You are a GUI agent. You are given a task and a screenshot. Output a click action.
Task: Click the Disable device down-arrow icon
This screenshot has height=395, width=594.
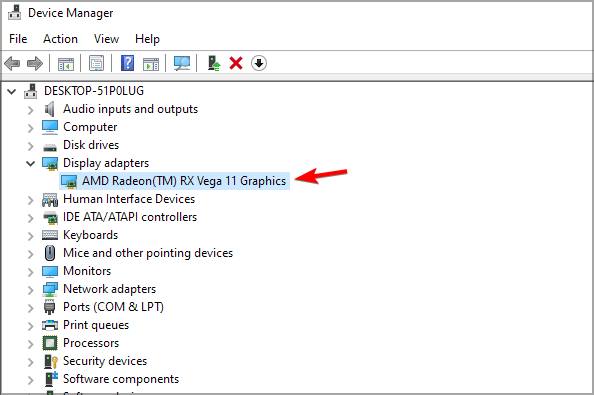259,63
